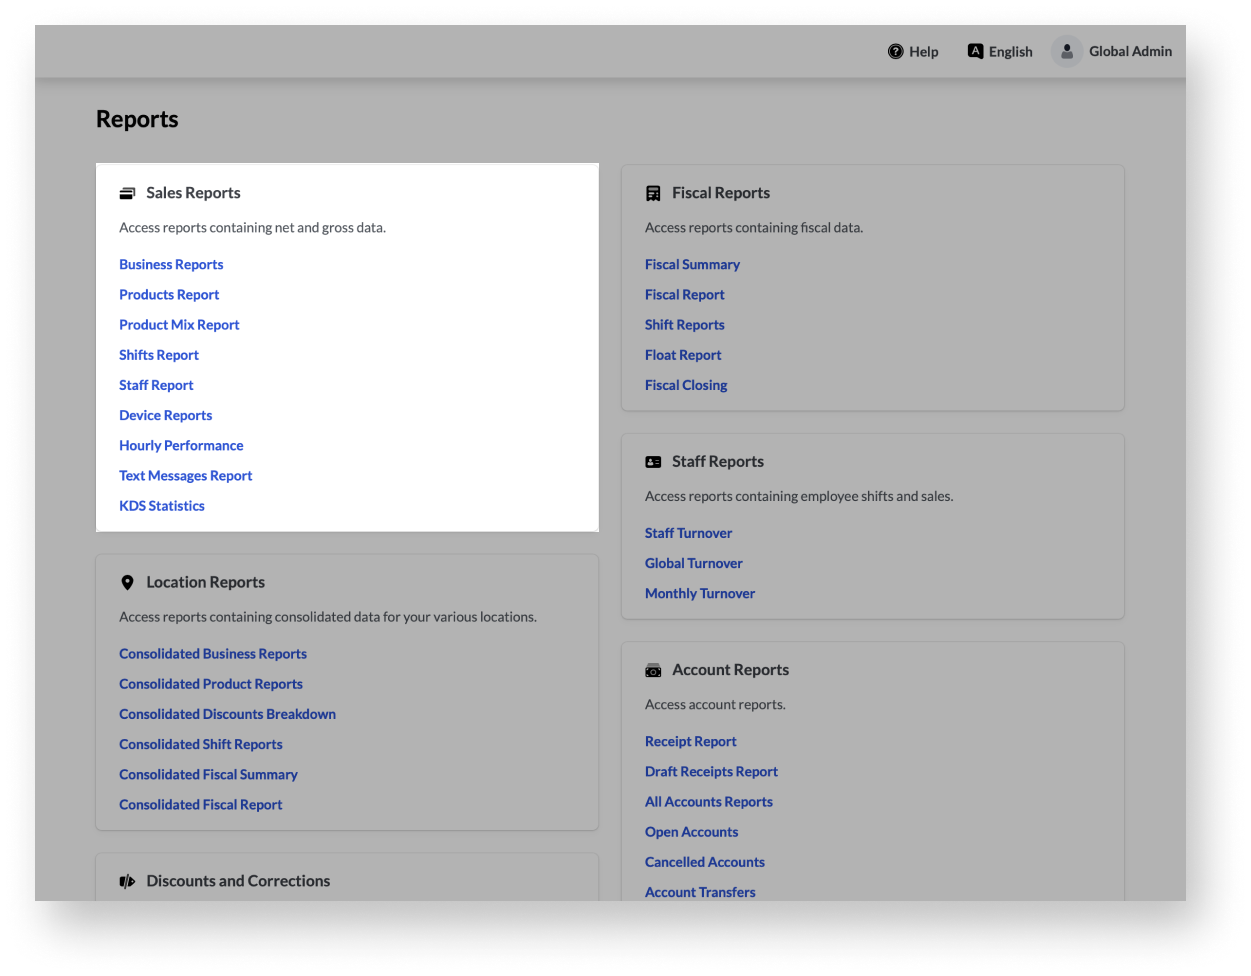The width and height of the screenshot is (1251, 976).
Task: Click the Fiscal Reports receipt icon
Action: [x=653, y=193]
